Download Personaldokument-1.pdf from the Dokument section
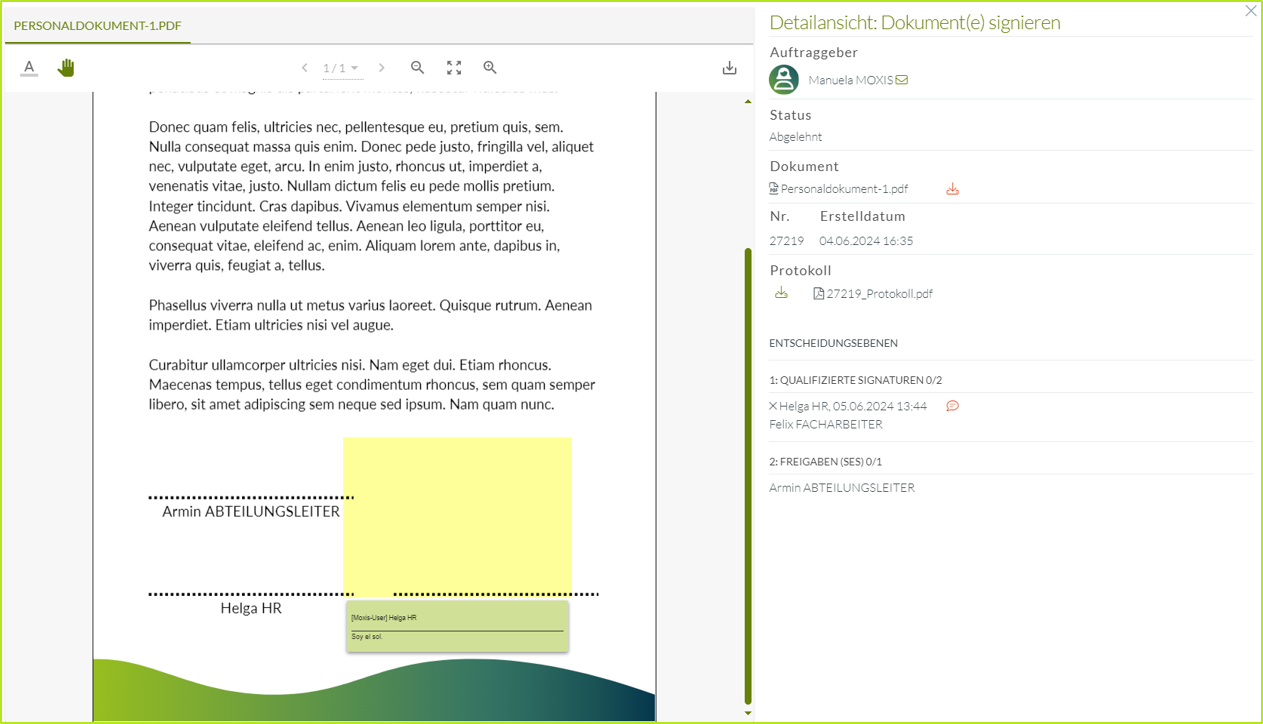This screenshot has width=1263, height=724. [x=952, y=188]
